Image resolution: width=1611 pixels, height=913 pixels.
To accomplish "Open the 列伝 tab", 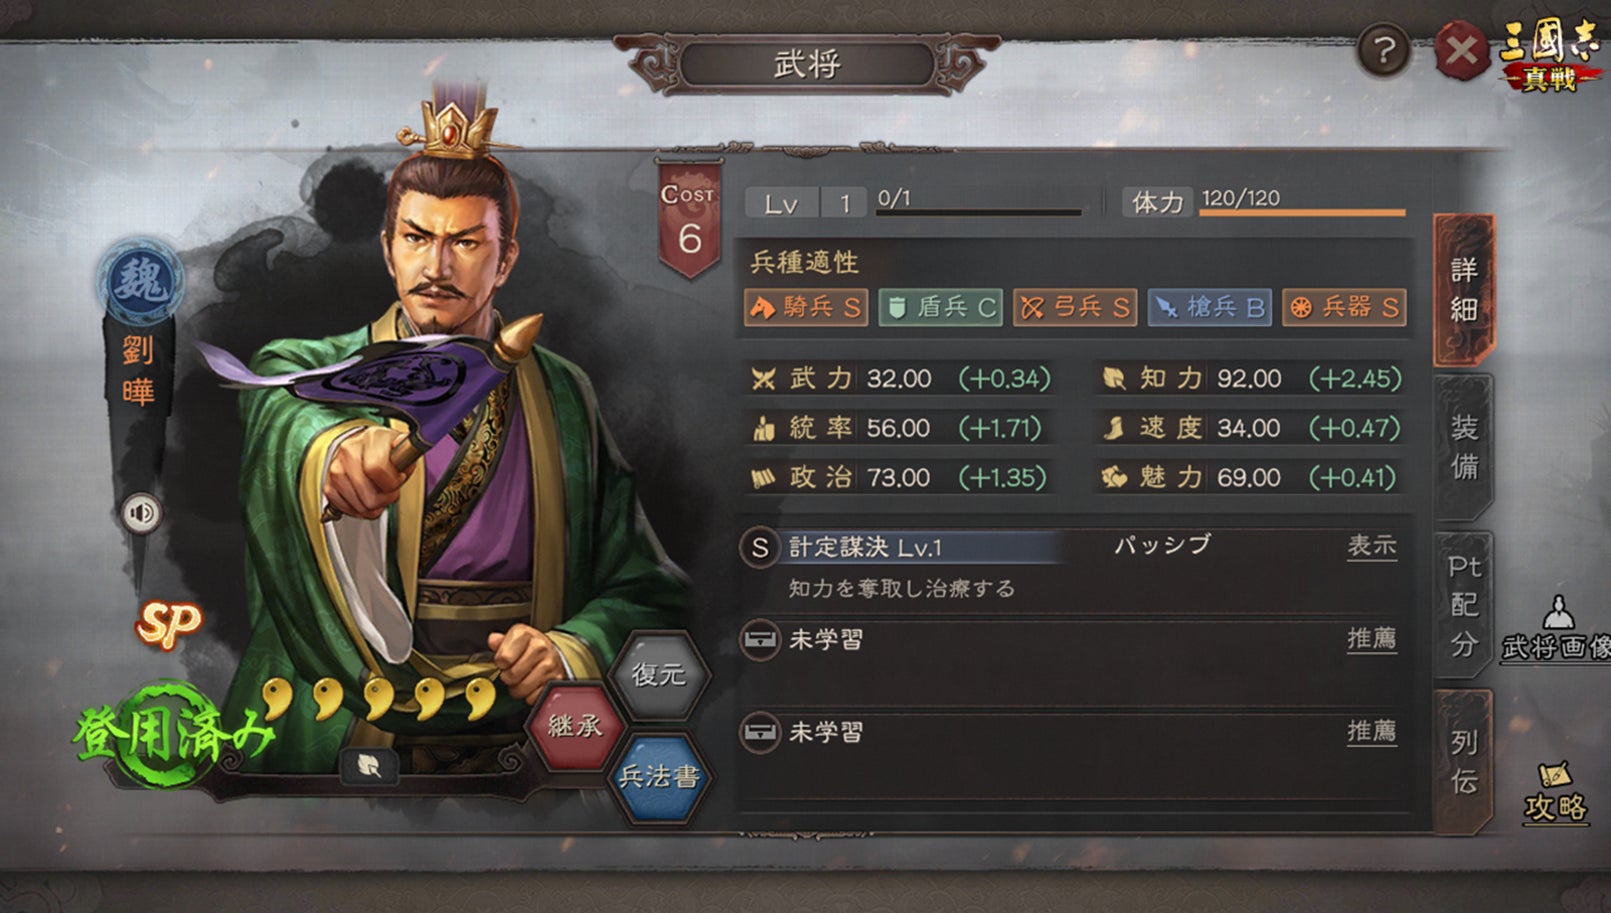I will point(1463,762).
